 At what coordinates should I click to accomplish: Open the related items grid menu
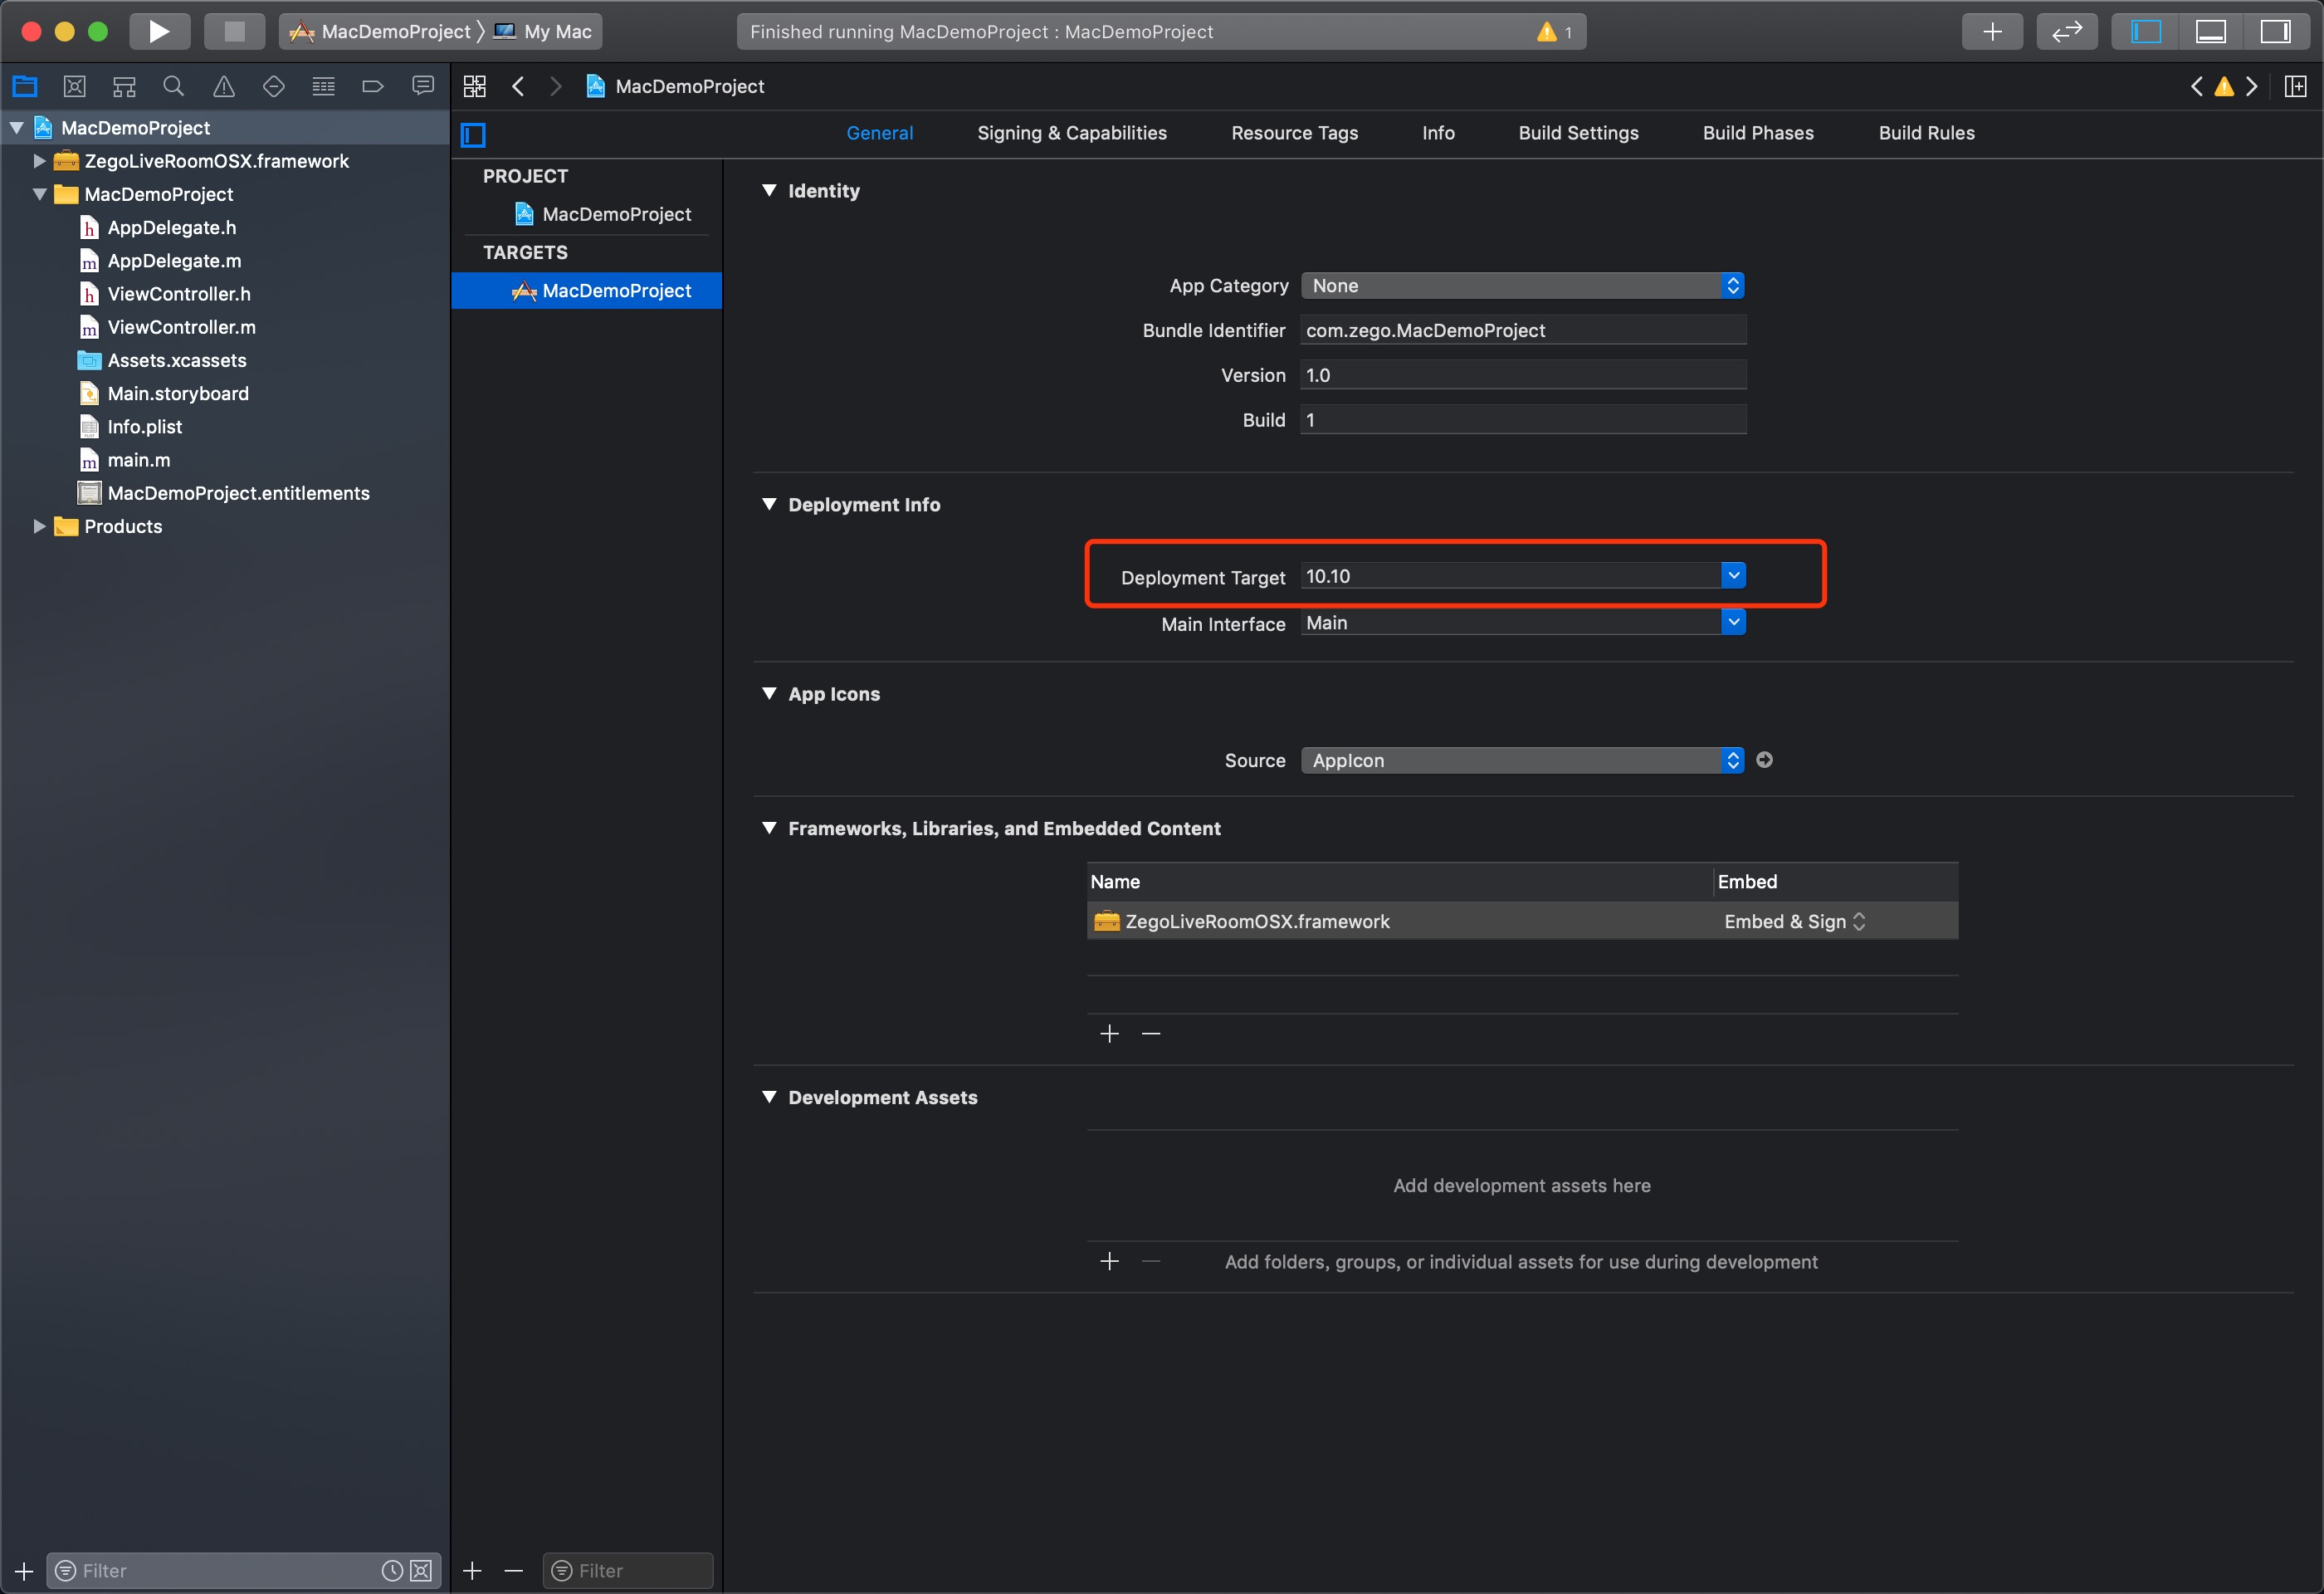point(475,86)
